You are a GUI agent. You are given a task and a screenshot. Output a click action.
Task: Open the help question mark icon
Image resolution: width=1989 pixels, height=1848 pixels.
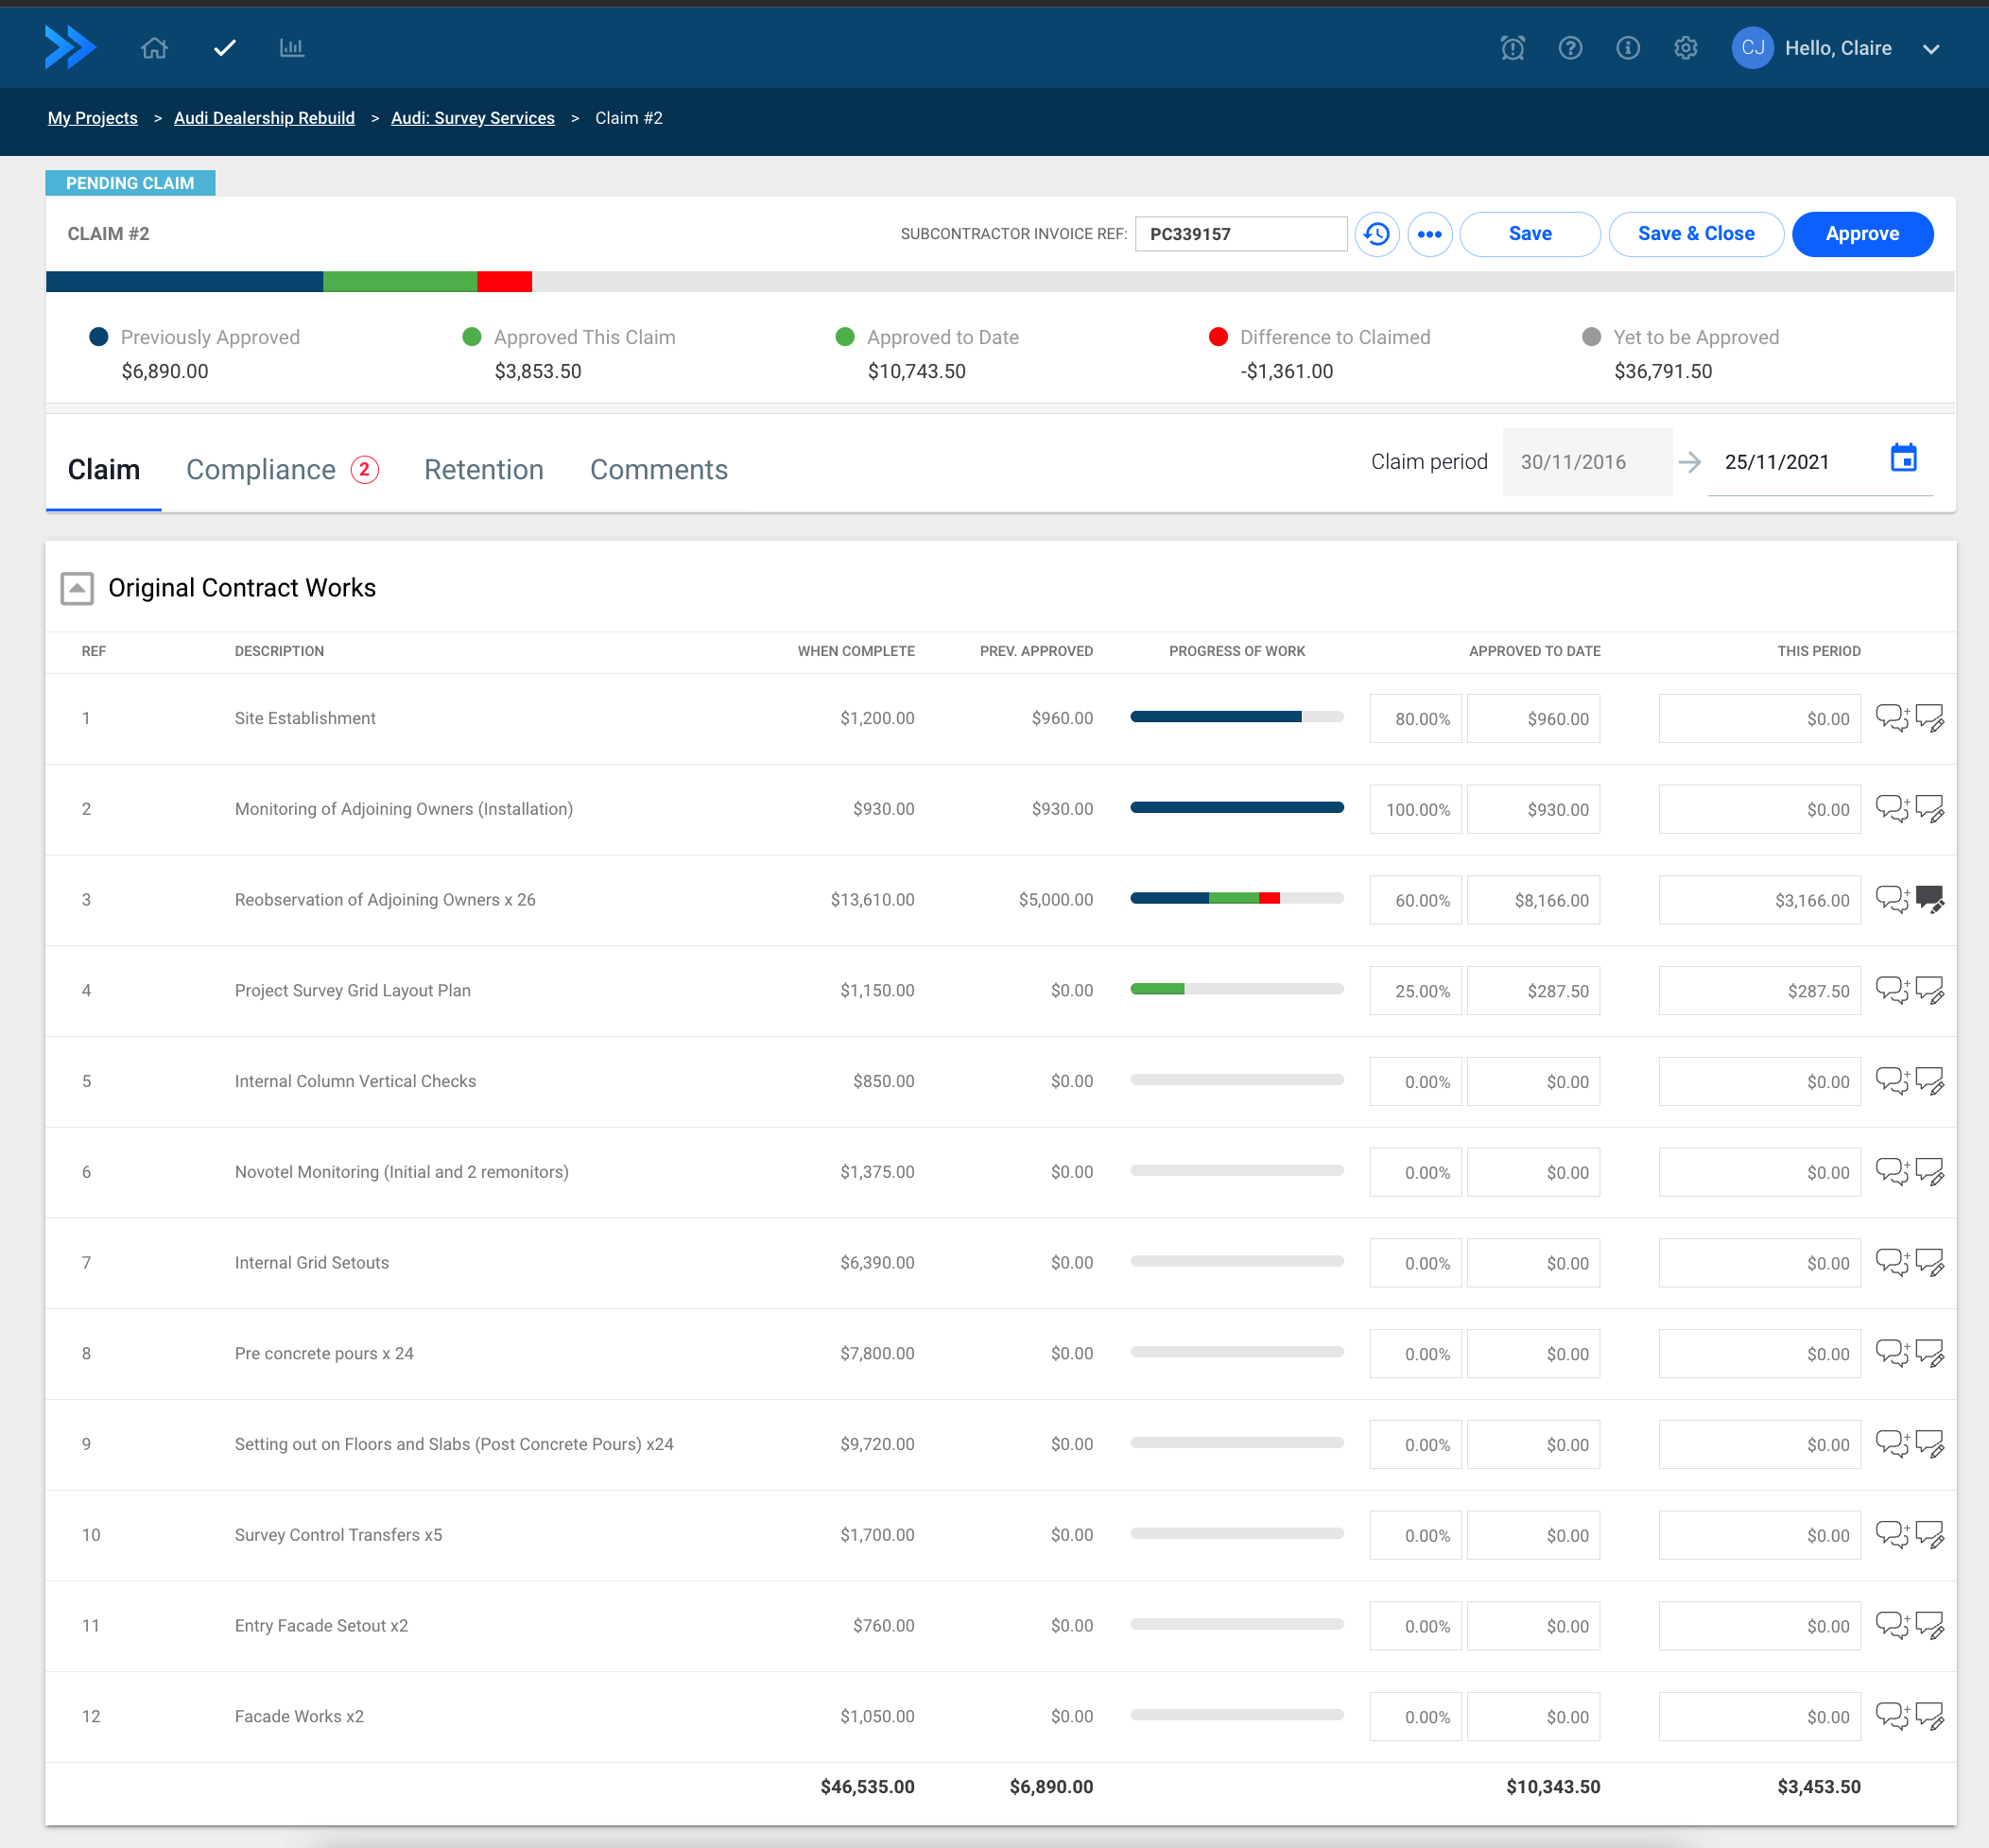click(x=1570, y=48)
